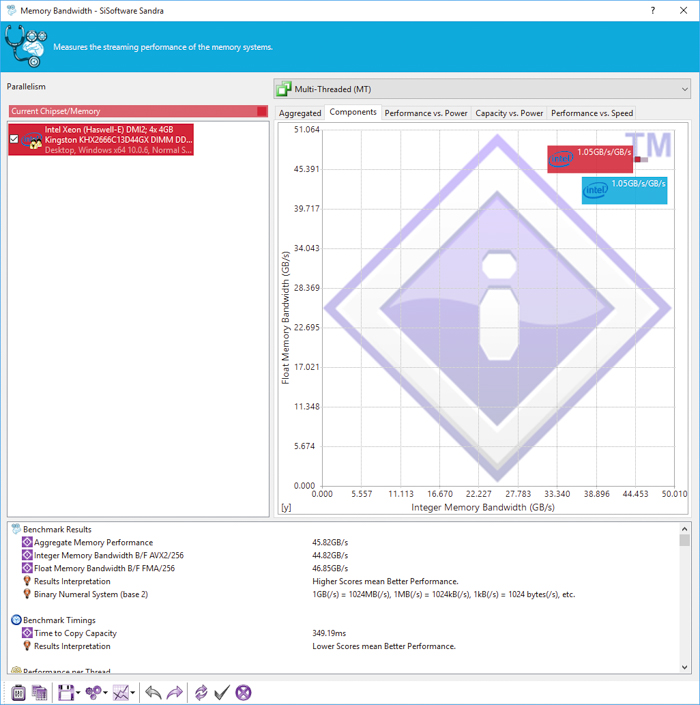This screenshot has width=700, height=705.
Task: Switch to the Aggregated tab
Action: click(x=300, y=113)
